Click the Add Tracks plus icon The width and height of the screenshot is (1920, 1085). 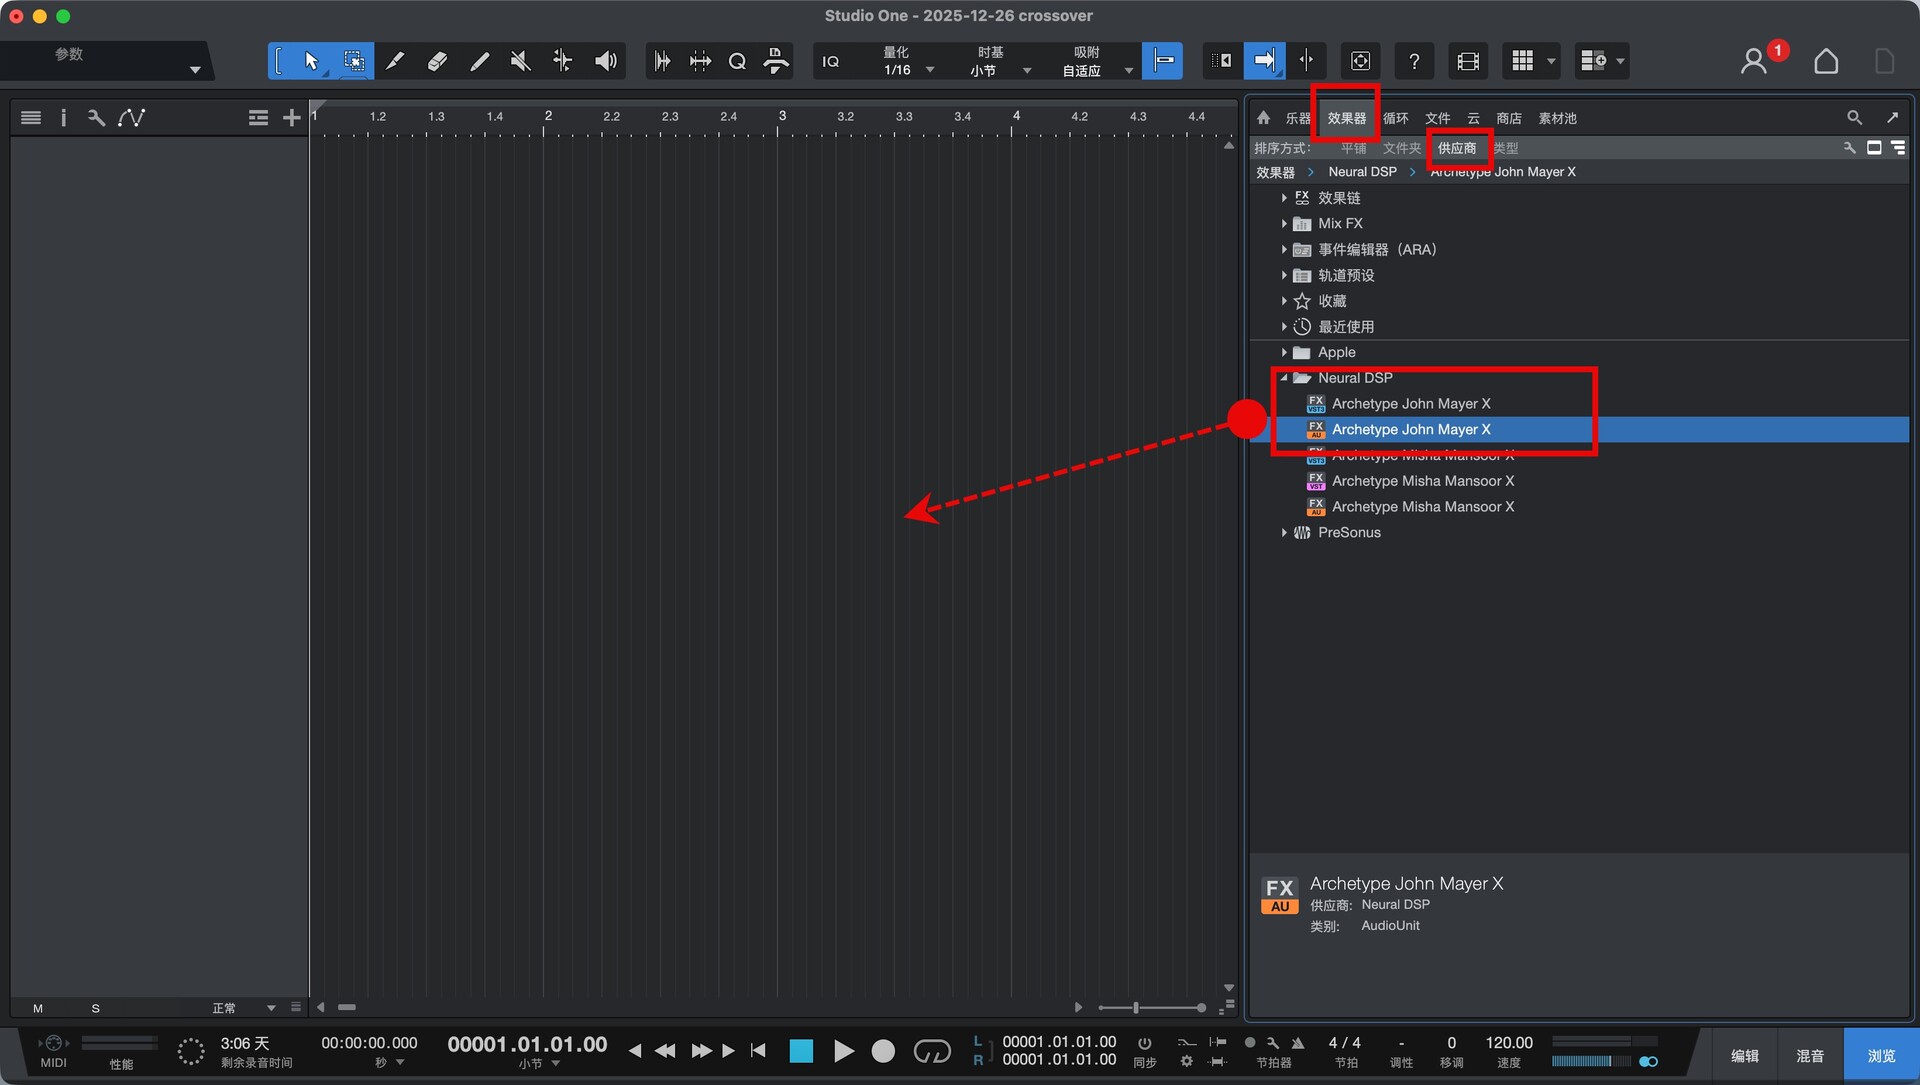(x=291, y=118)
